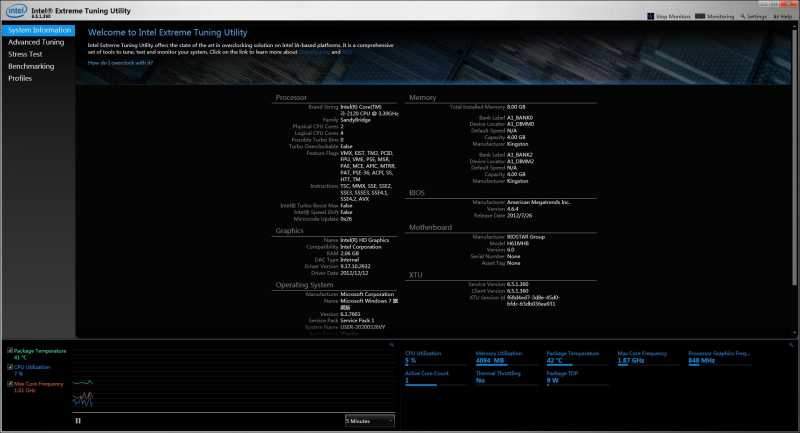Select the System Information tab

point(37,30)
